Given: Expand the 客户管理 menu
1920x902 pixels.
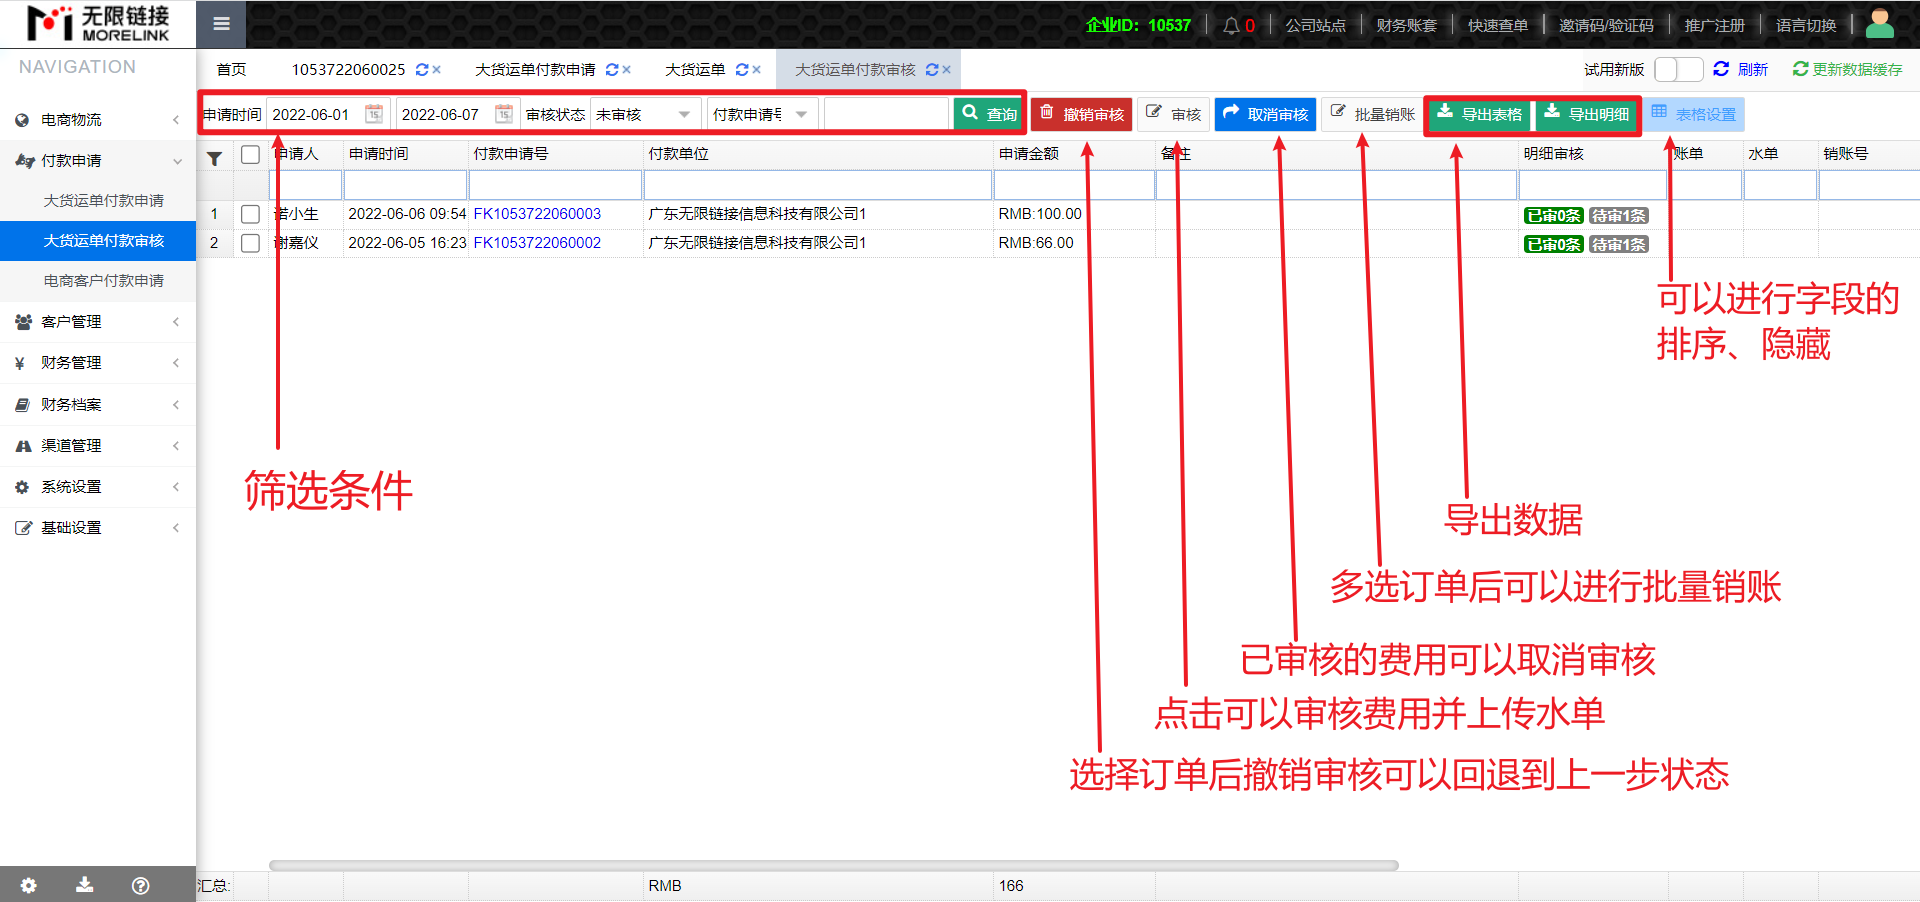Looking at the screenshot, I should click(x=176, y=322).
